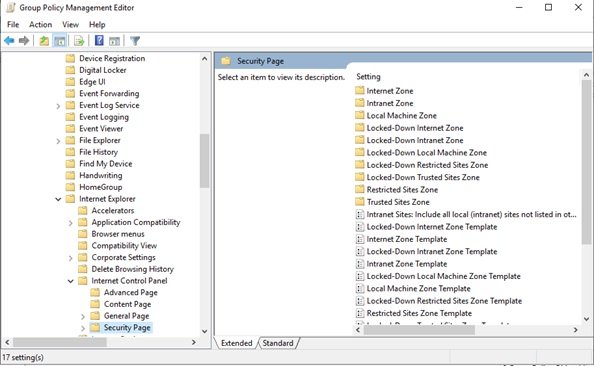Click the Internet Zone Template policy icon
The width and height of the screenshot is (594, 366).
point(360,239)
